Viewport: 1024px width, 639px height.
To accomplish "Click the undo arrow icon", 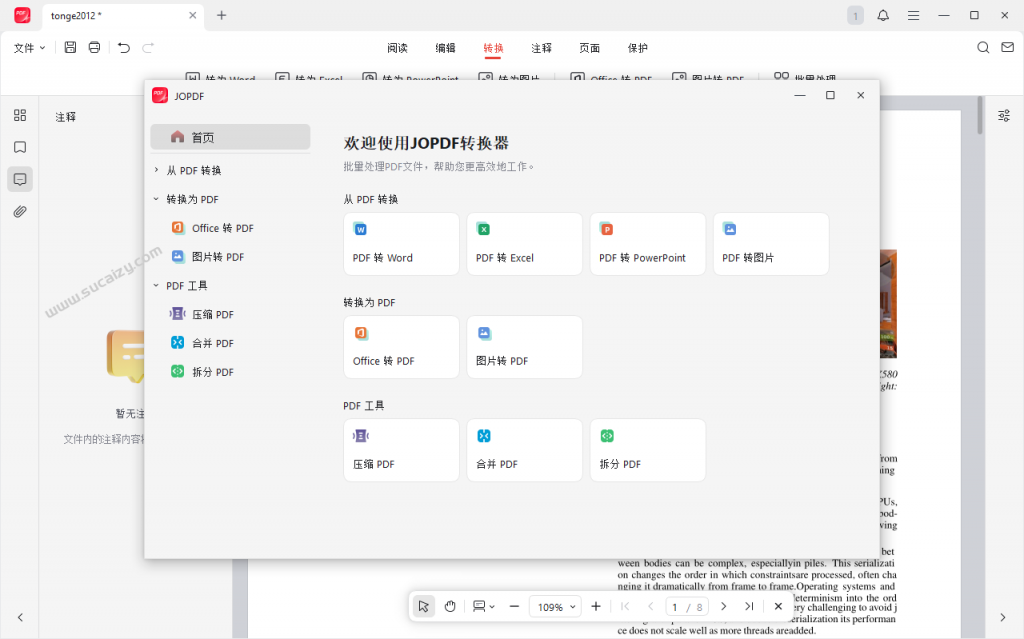I will 124,47.
